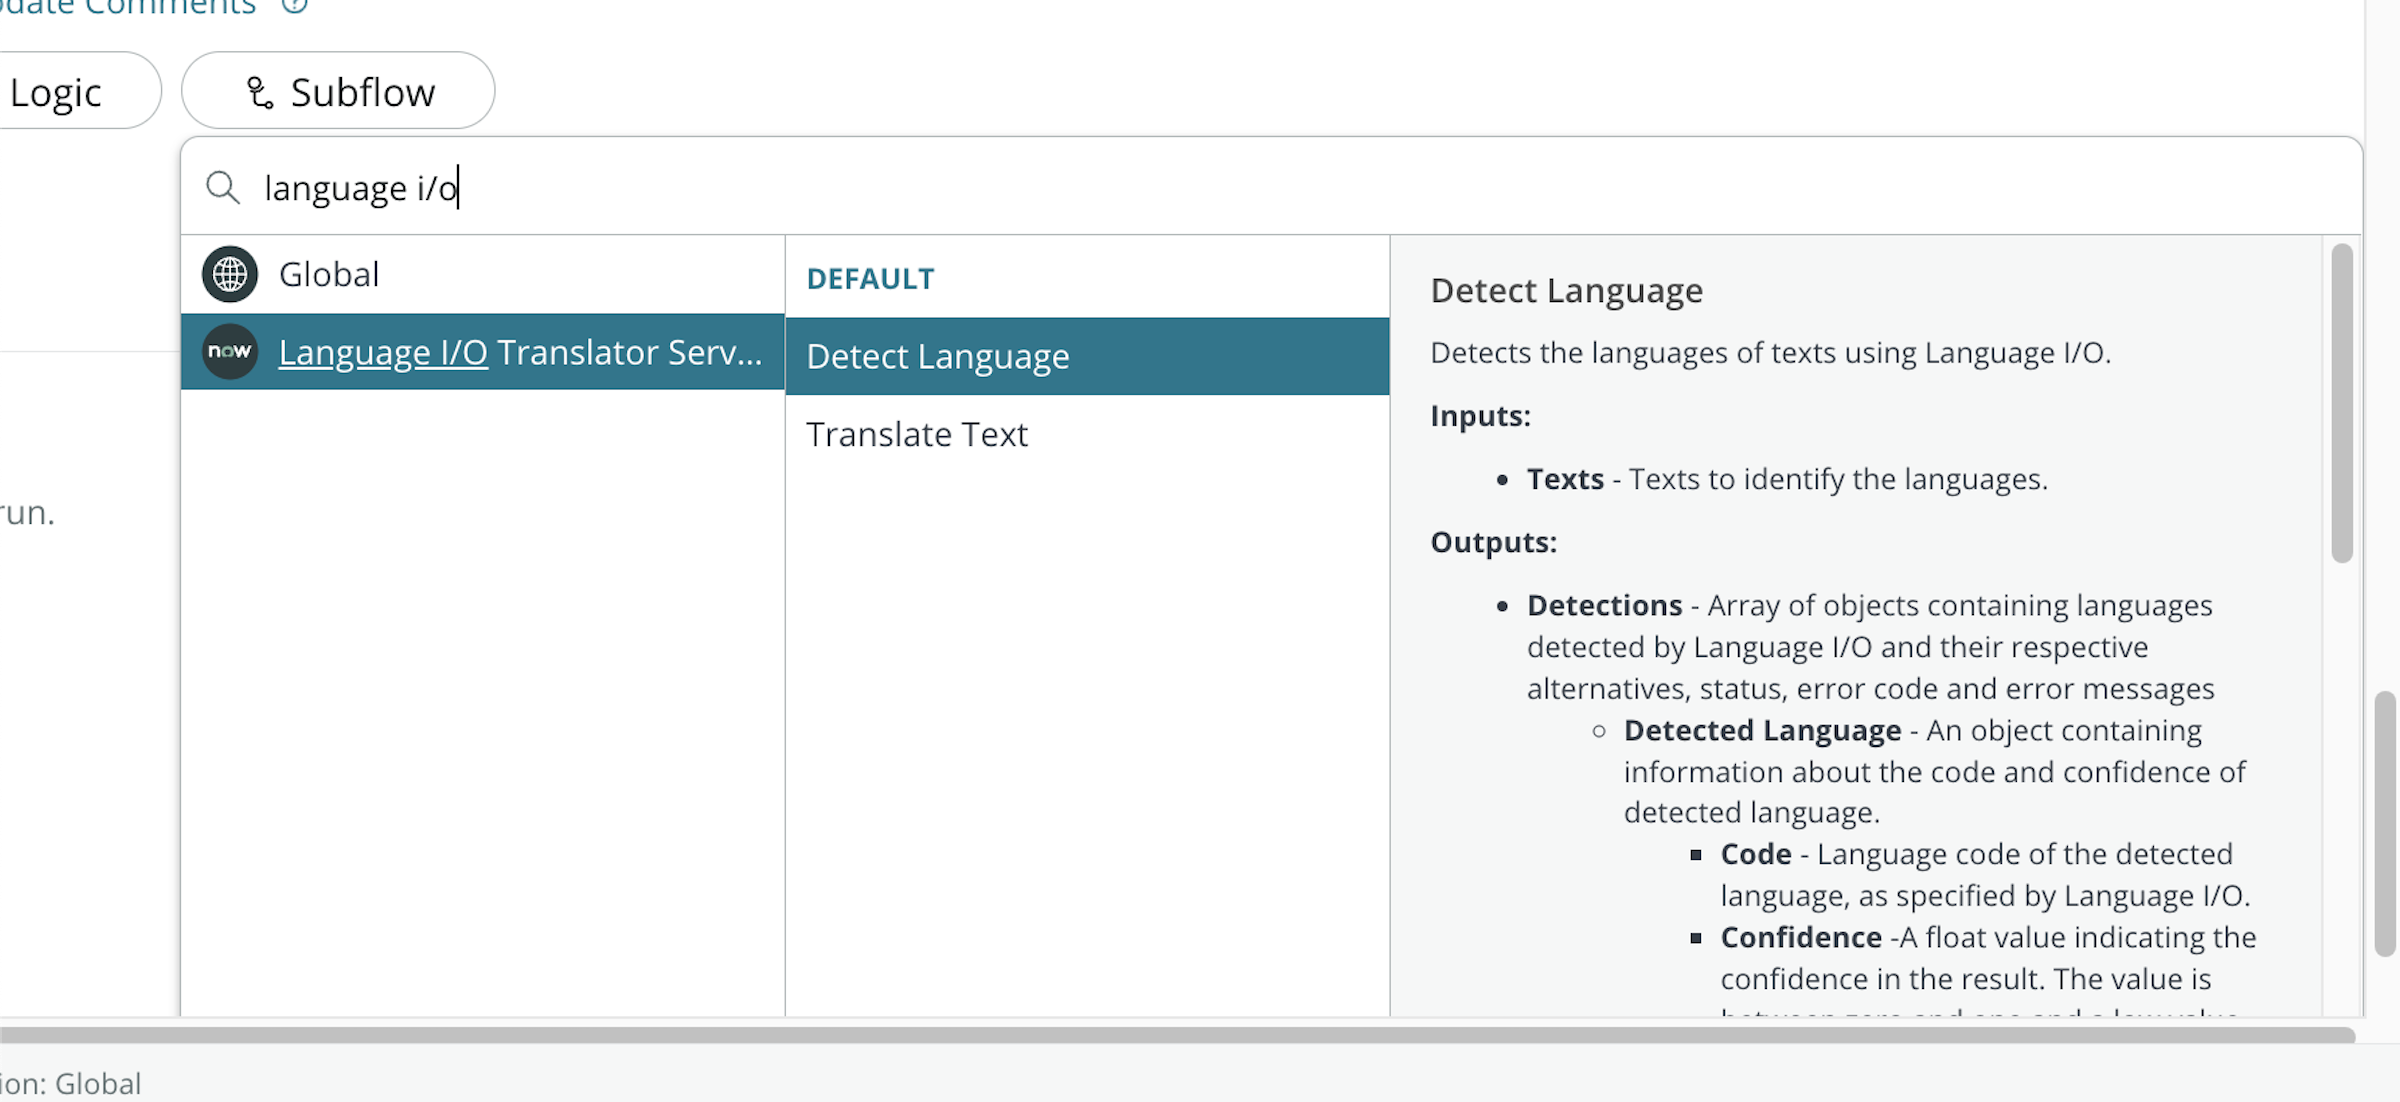Click the ServiceNow 'now' logo icon
This screenshot has height=1102, width=2400.
[230, 352]
